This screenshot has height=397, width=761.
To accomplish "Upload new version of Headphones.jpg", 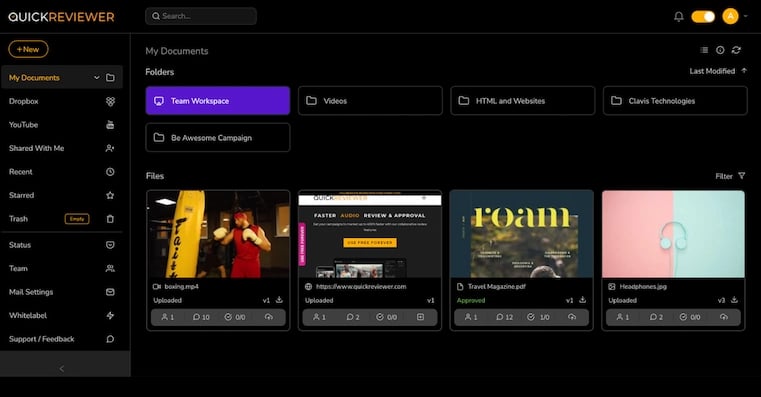I will [724, 317].
